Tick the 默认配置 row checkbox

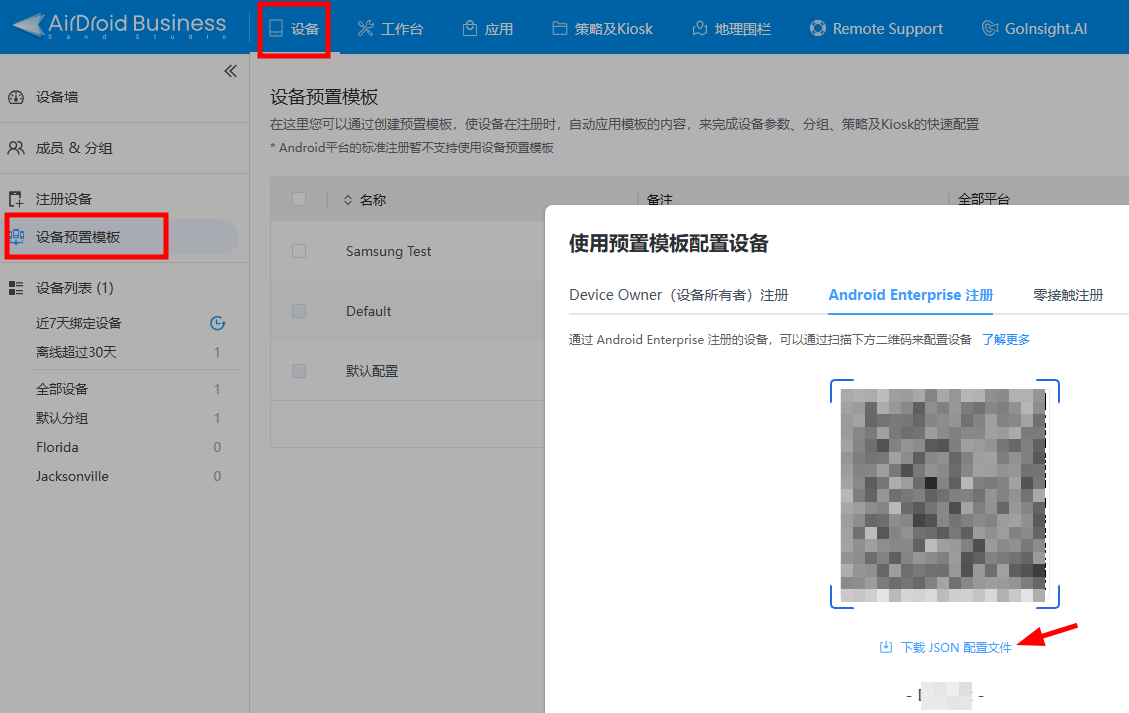(299, 371)
